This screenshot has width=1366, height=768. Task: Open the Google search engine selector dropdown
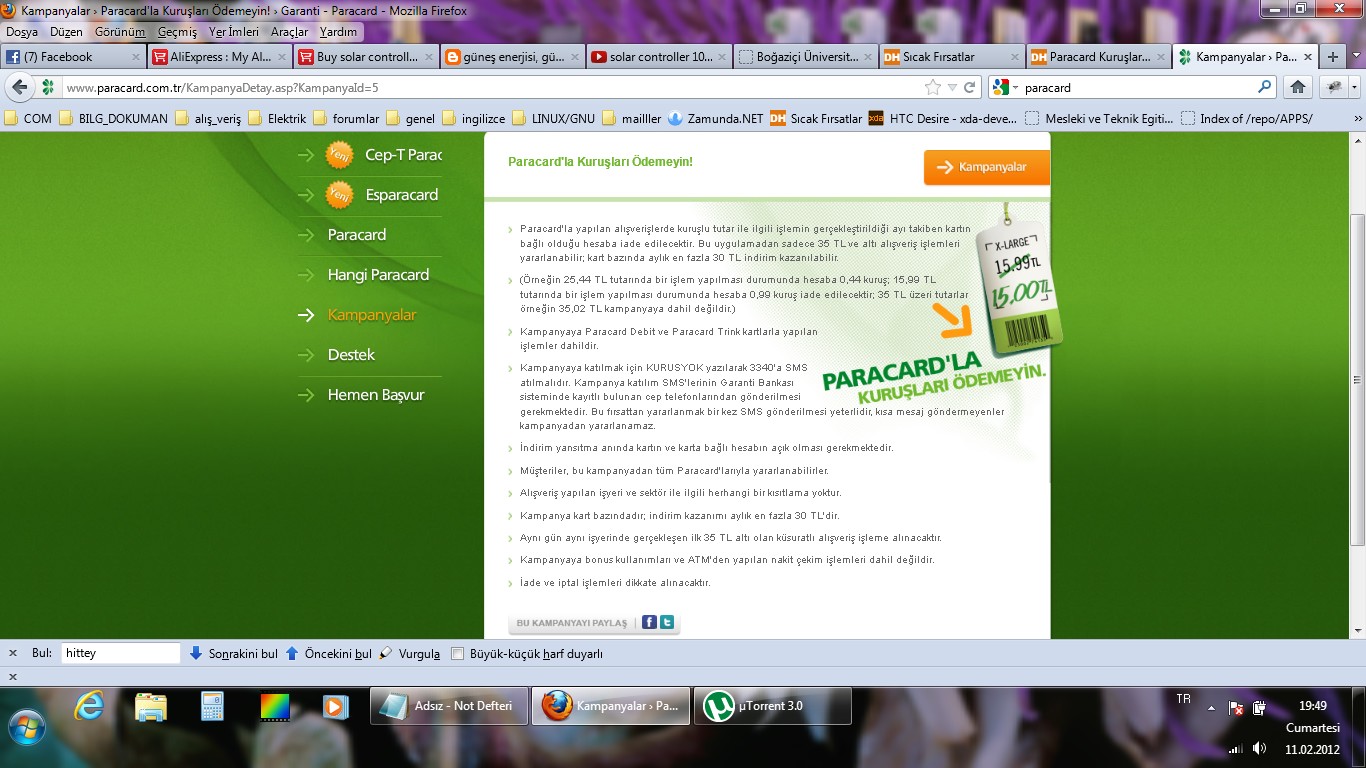pos(1004,87)
